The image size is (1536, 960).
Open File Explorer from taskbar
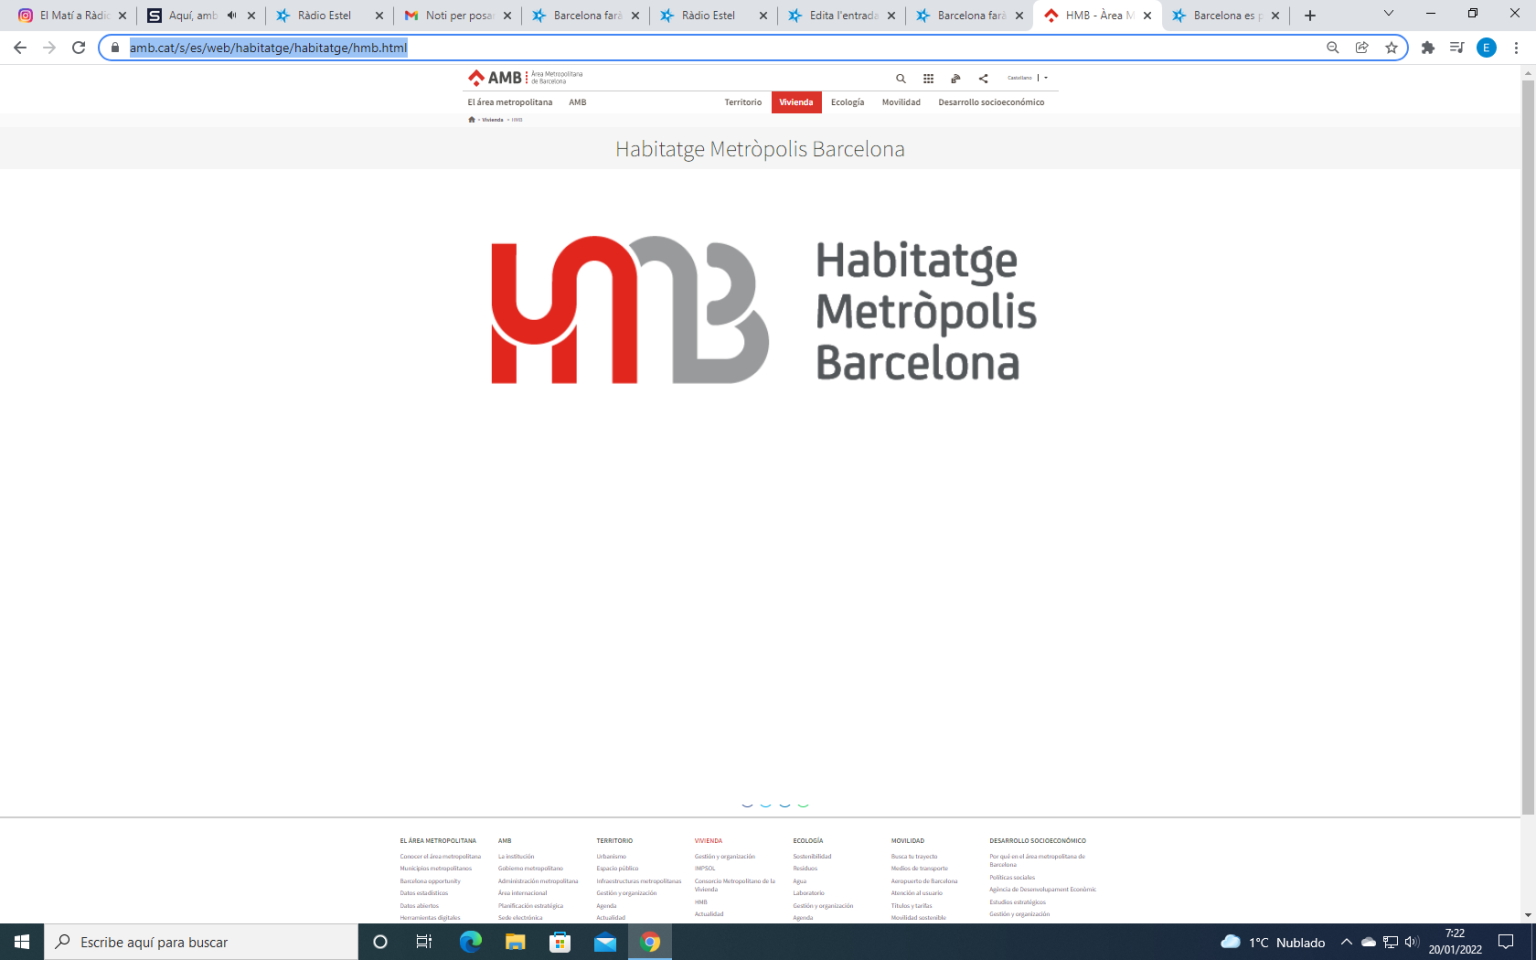tap(515, 942)
